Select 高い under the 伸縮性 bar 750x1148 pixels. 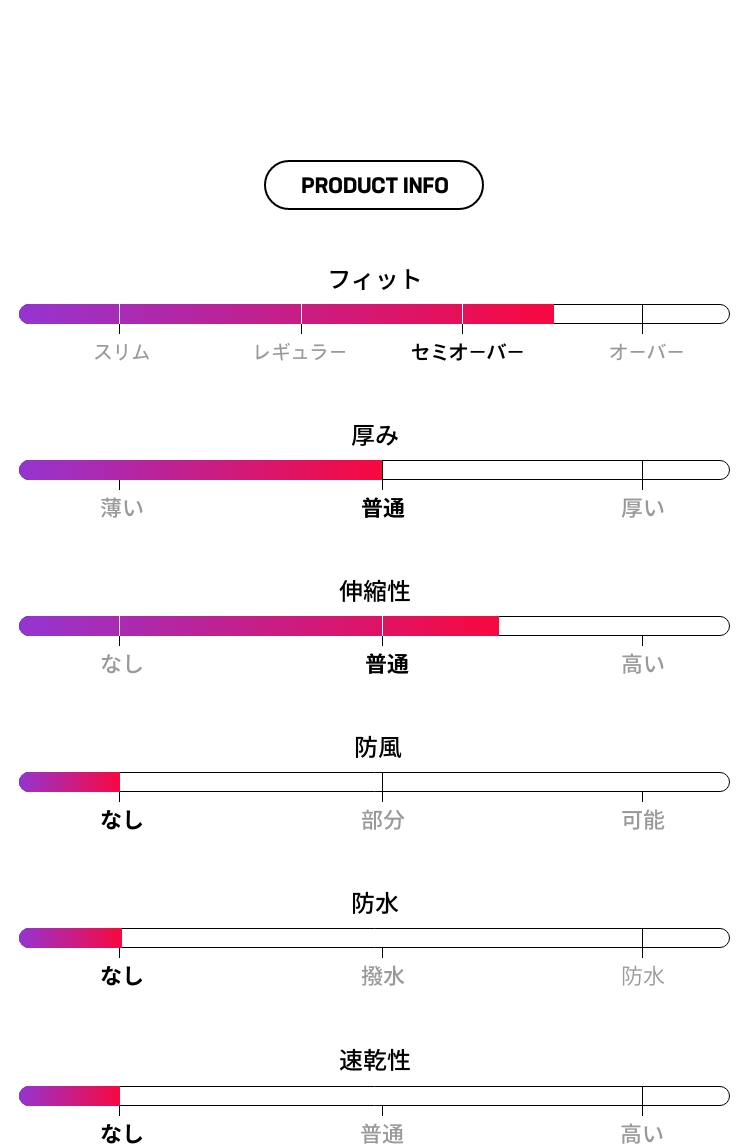click(643, 664)
